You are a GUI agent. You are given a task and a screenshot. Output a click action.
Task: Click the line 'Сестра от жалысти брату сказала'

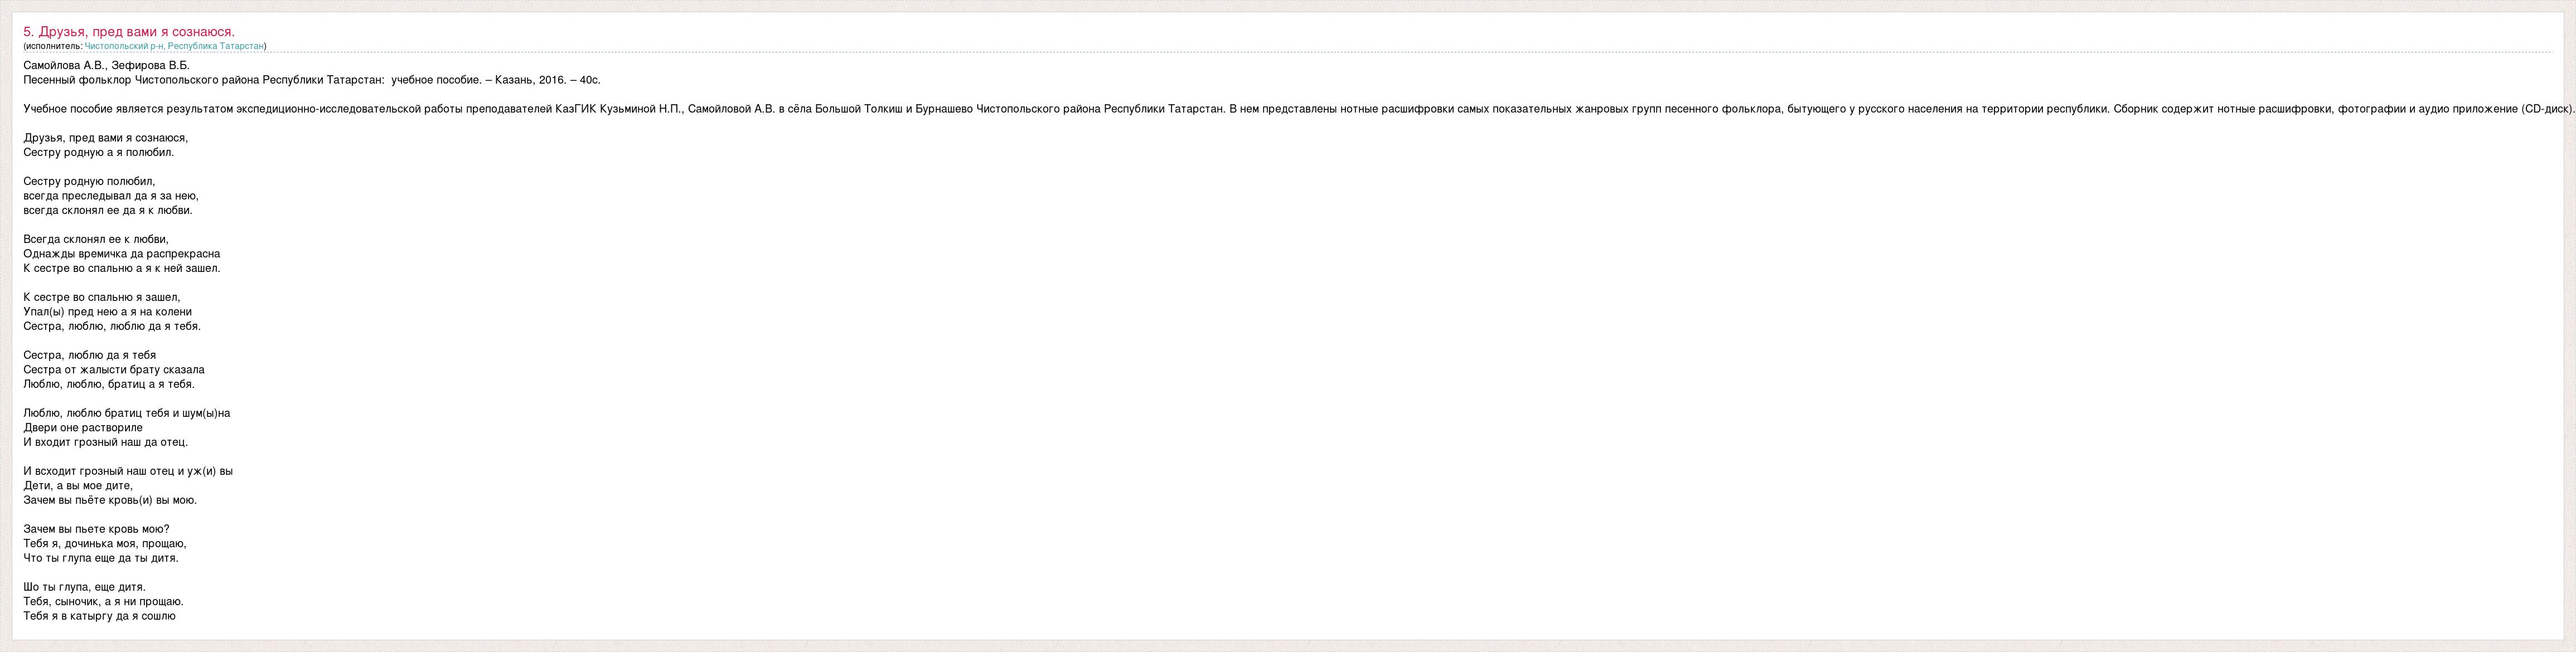113,370
